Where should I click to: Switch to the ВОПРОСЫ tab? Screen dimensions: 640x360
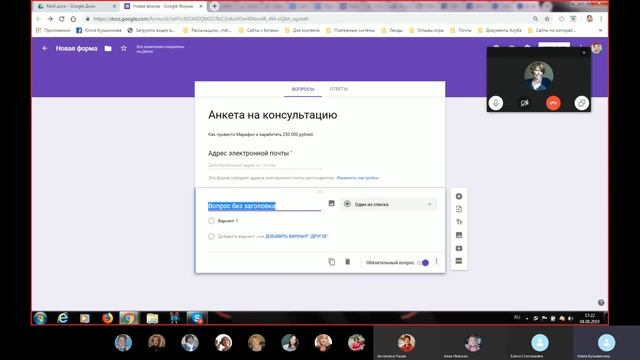pos(303,89)
